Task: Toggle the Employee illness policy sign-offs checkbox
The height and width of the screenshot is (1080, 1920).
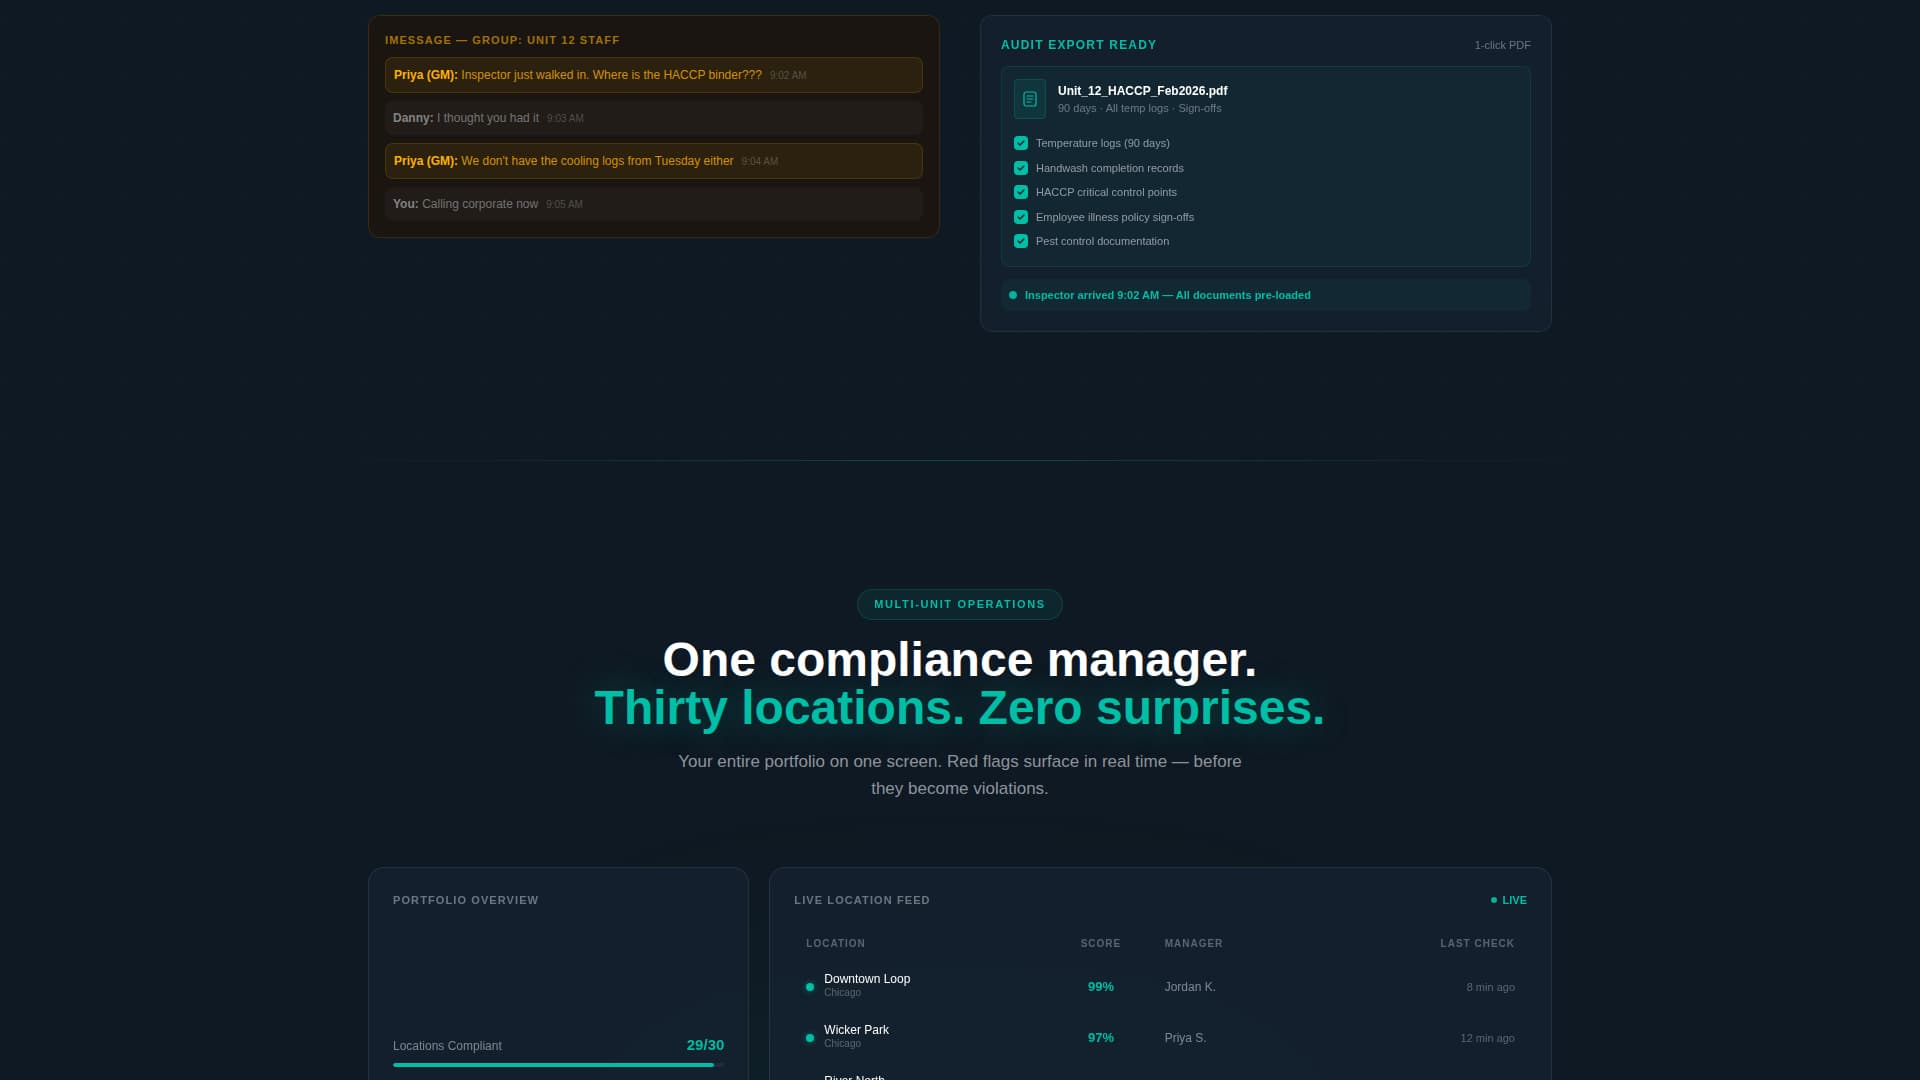Action: [x=1021, y=217]
